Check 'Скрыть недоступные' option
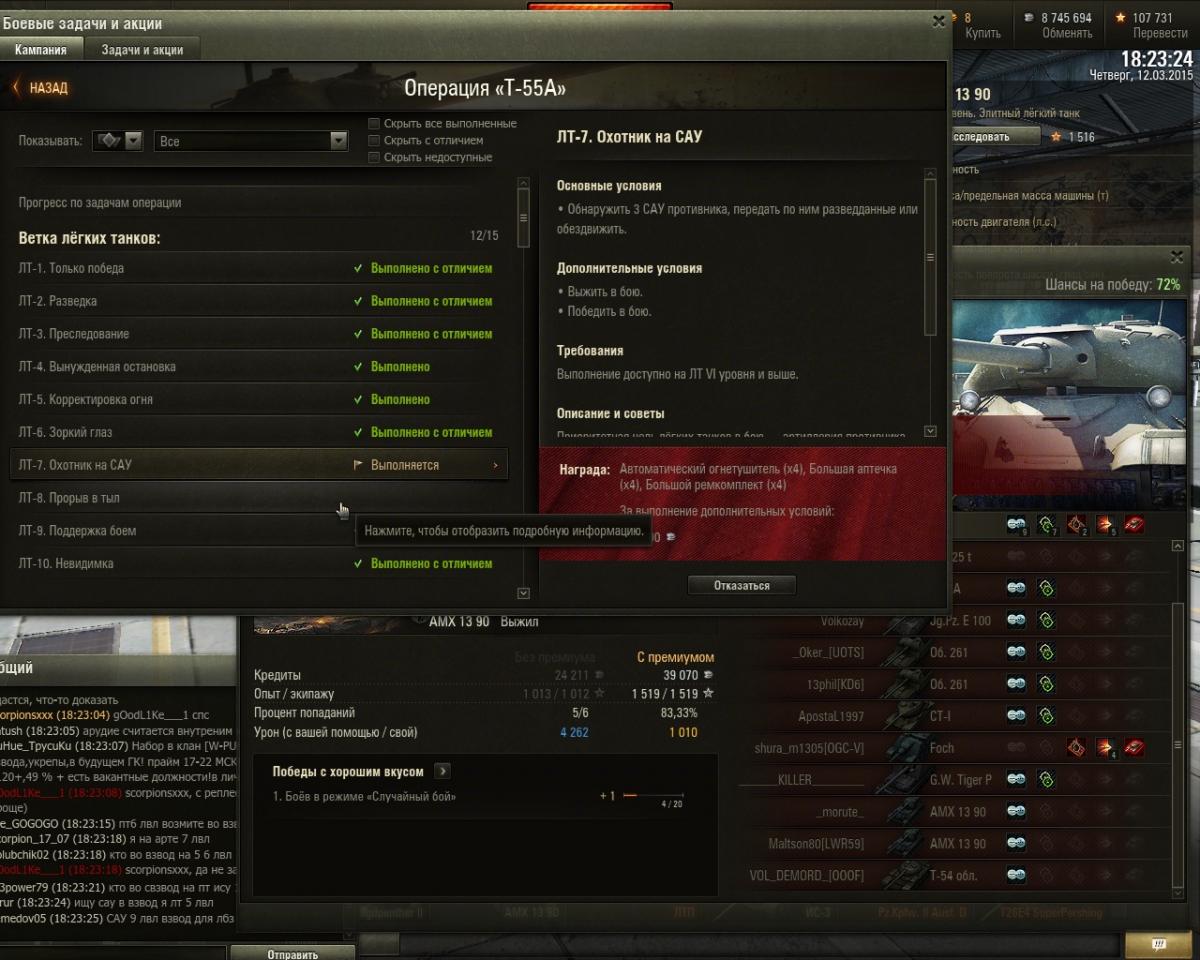This screenshot has width=1200, height=960. (x=375, y=158)
